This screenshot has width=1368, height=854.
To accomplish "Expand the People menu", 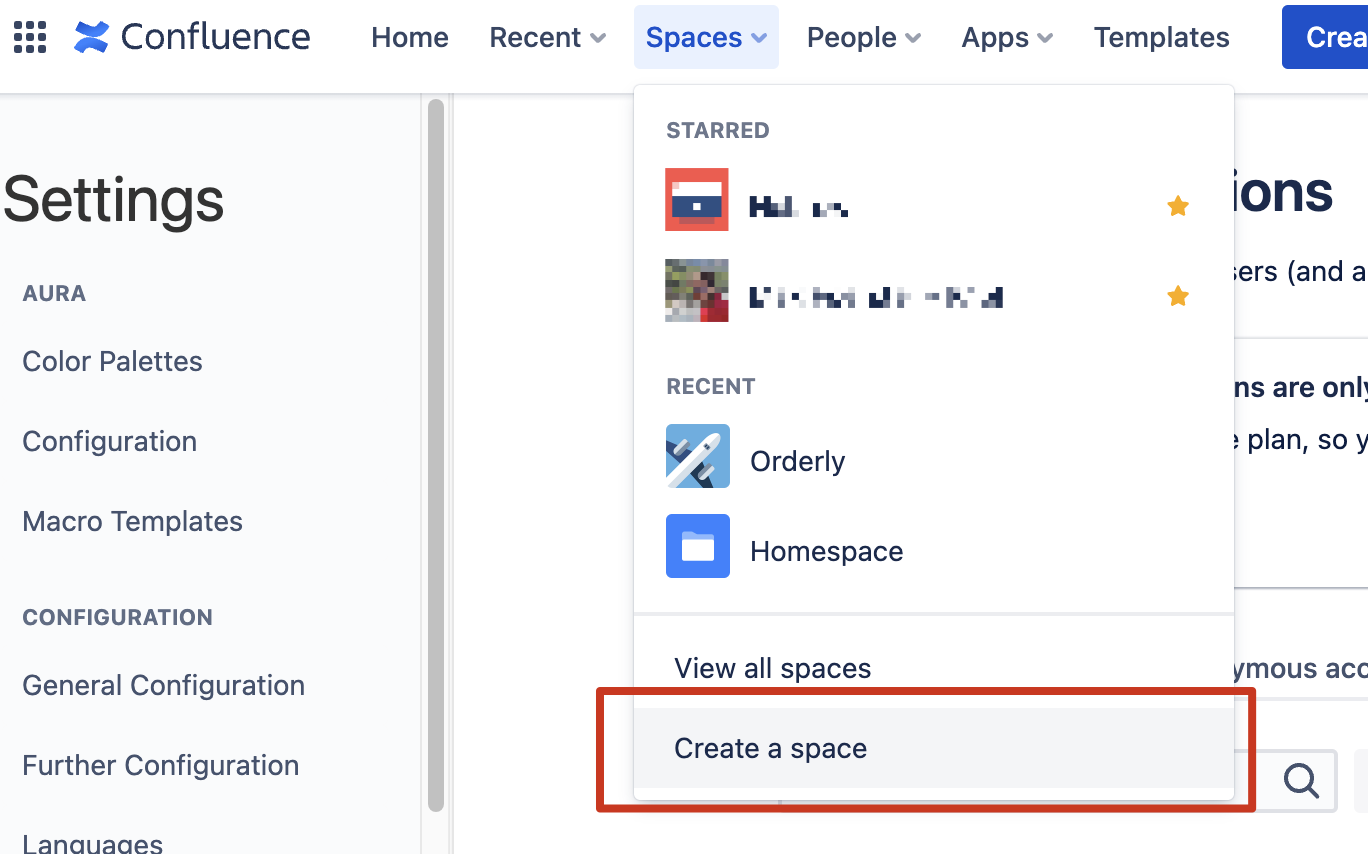I will 863,37.
